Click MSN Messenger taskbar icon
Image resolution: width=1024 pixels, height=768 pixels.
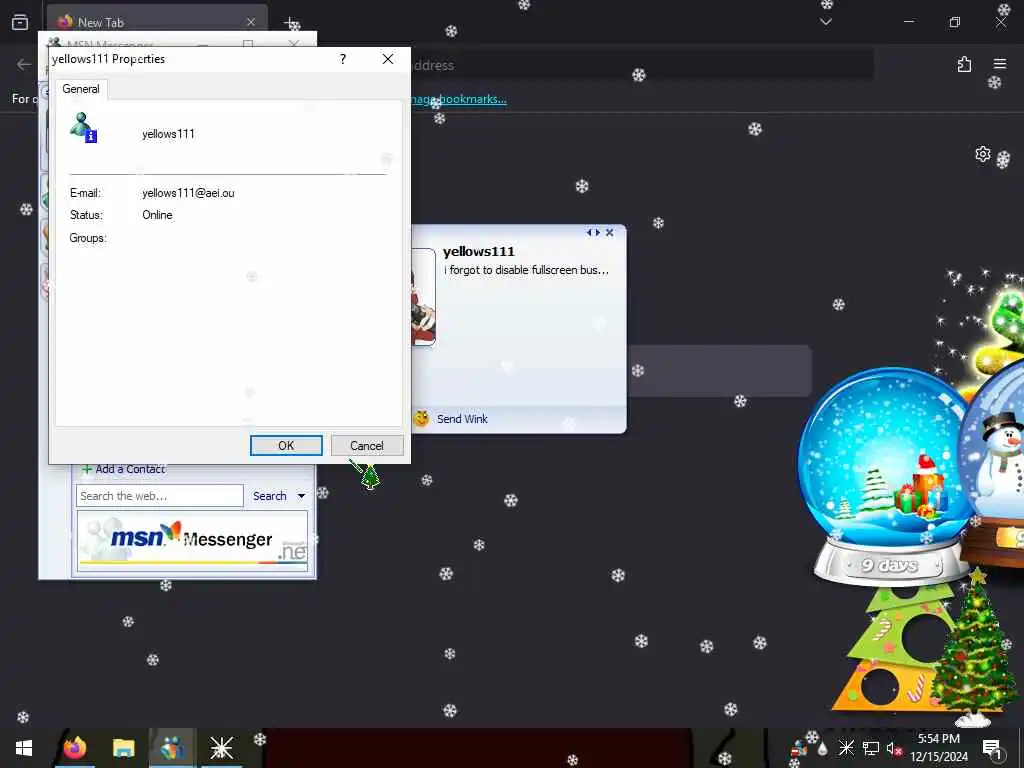(172, 748)
